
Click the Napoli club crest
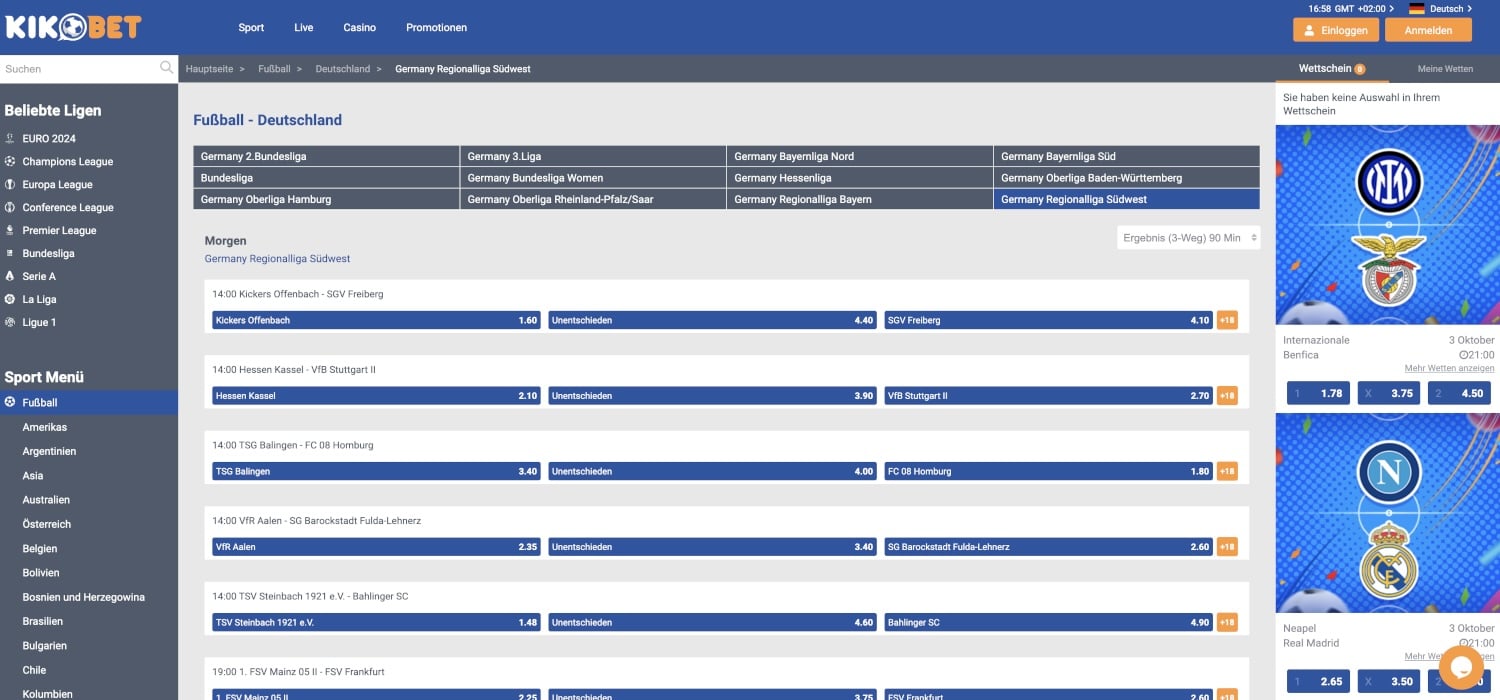pos(1388,472)
